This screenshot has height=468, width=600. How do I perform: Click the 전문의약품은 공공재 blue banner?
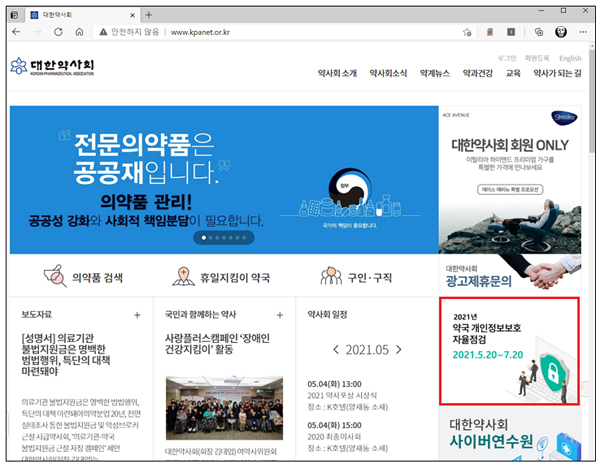click(x=224, y=179)
